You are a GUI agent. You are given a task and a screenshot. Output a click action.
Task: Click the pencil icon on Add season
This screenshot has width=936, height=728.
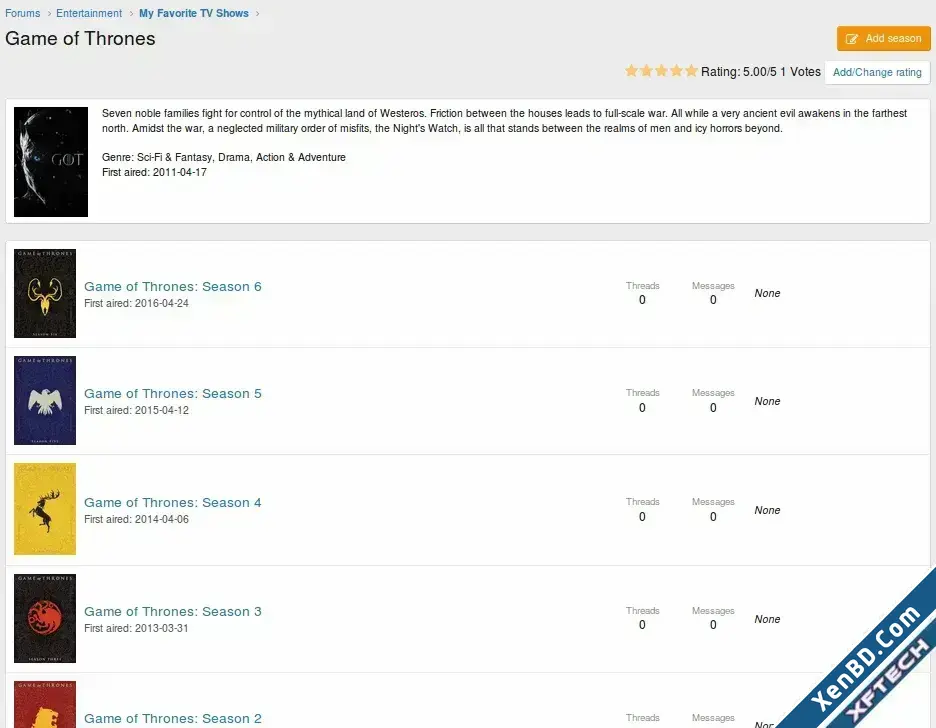(x=852, y=39)
